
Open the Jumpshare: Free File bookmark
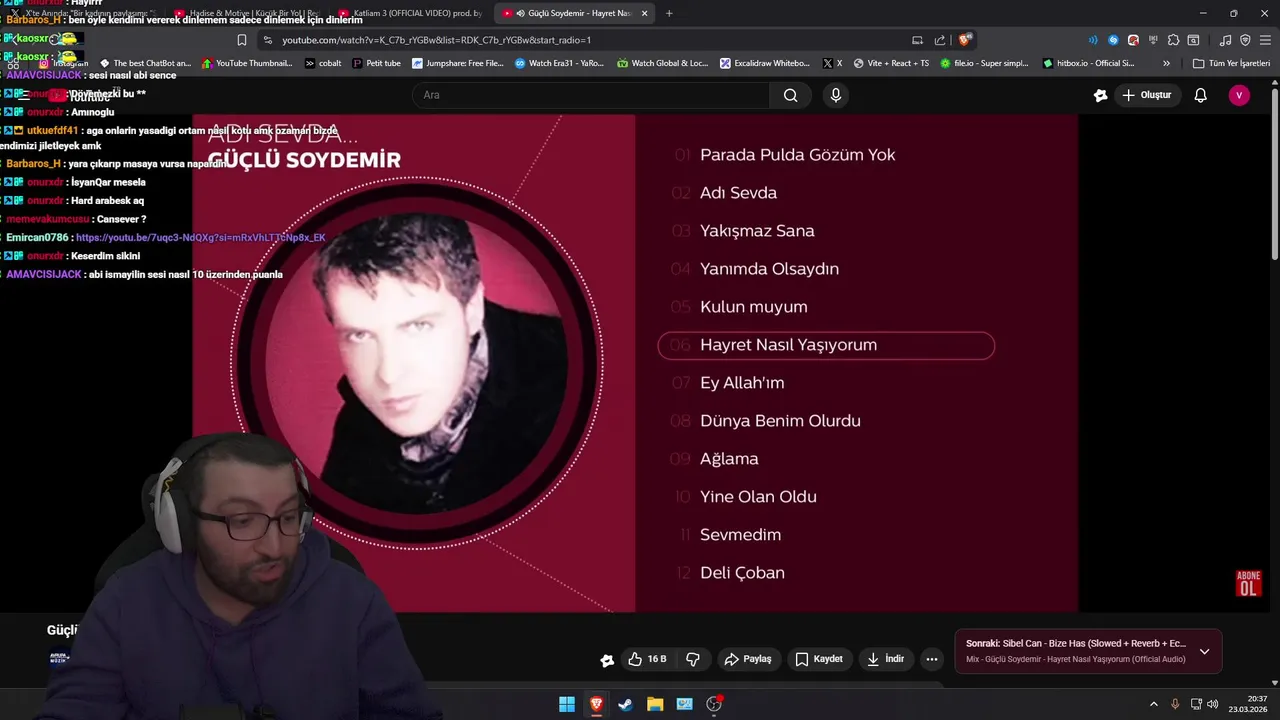click(x=458, y=63)
